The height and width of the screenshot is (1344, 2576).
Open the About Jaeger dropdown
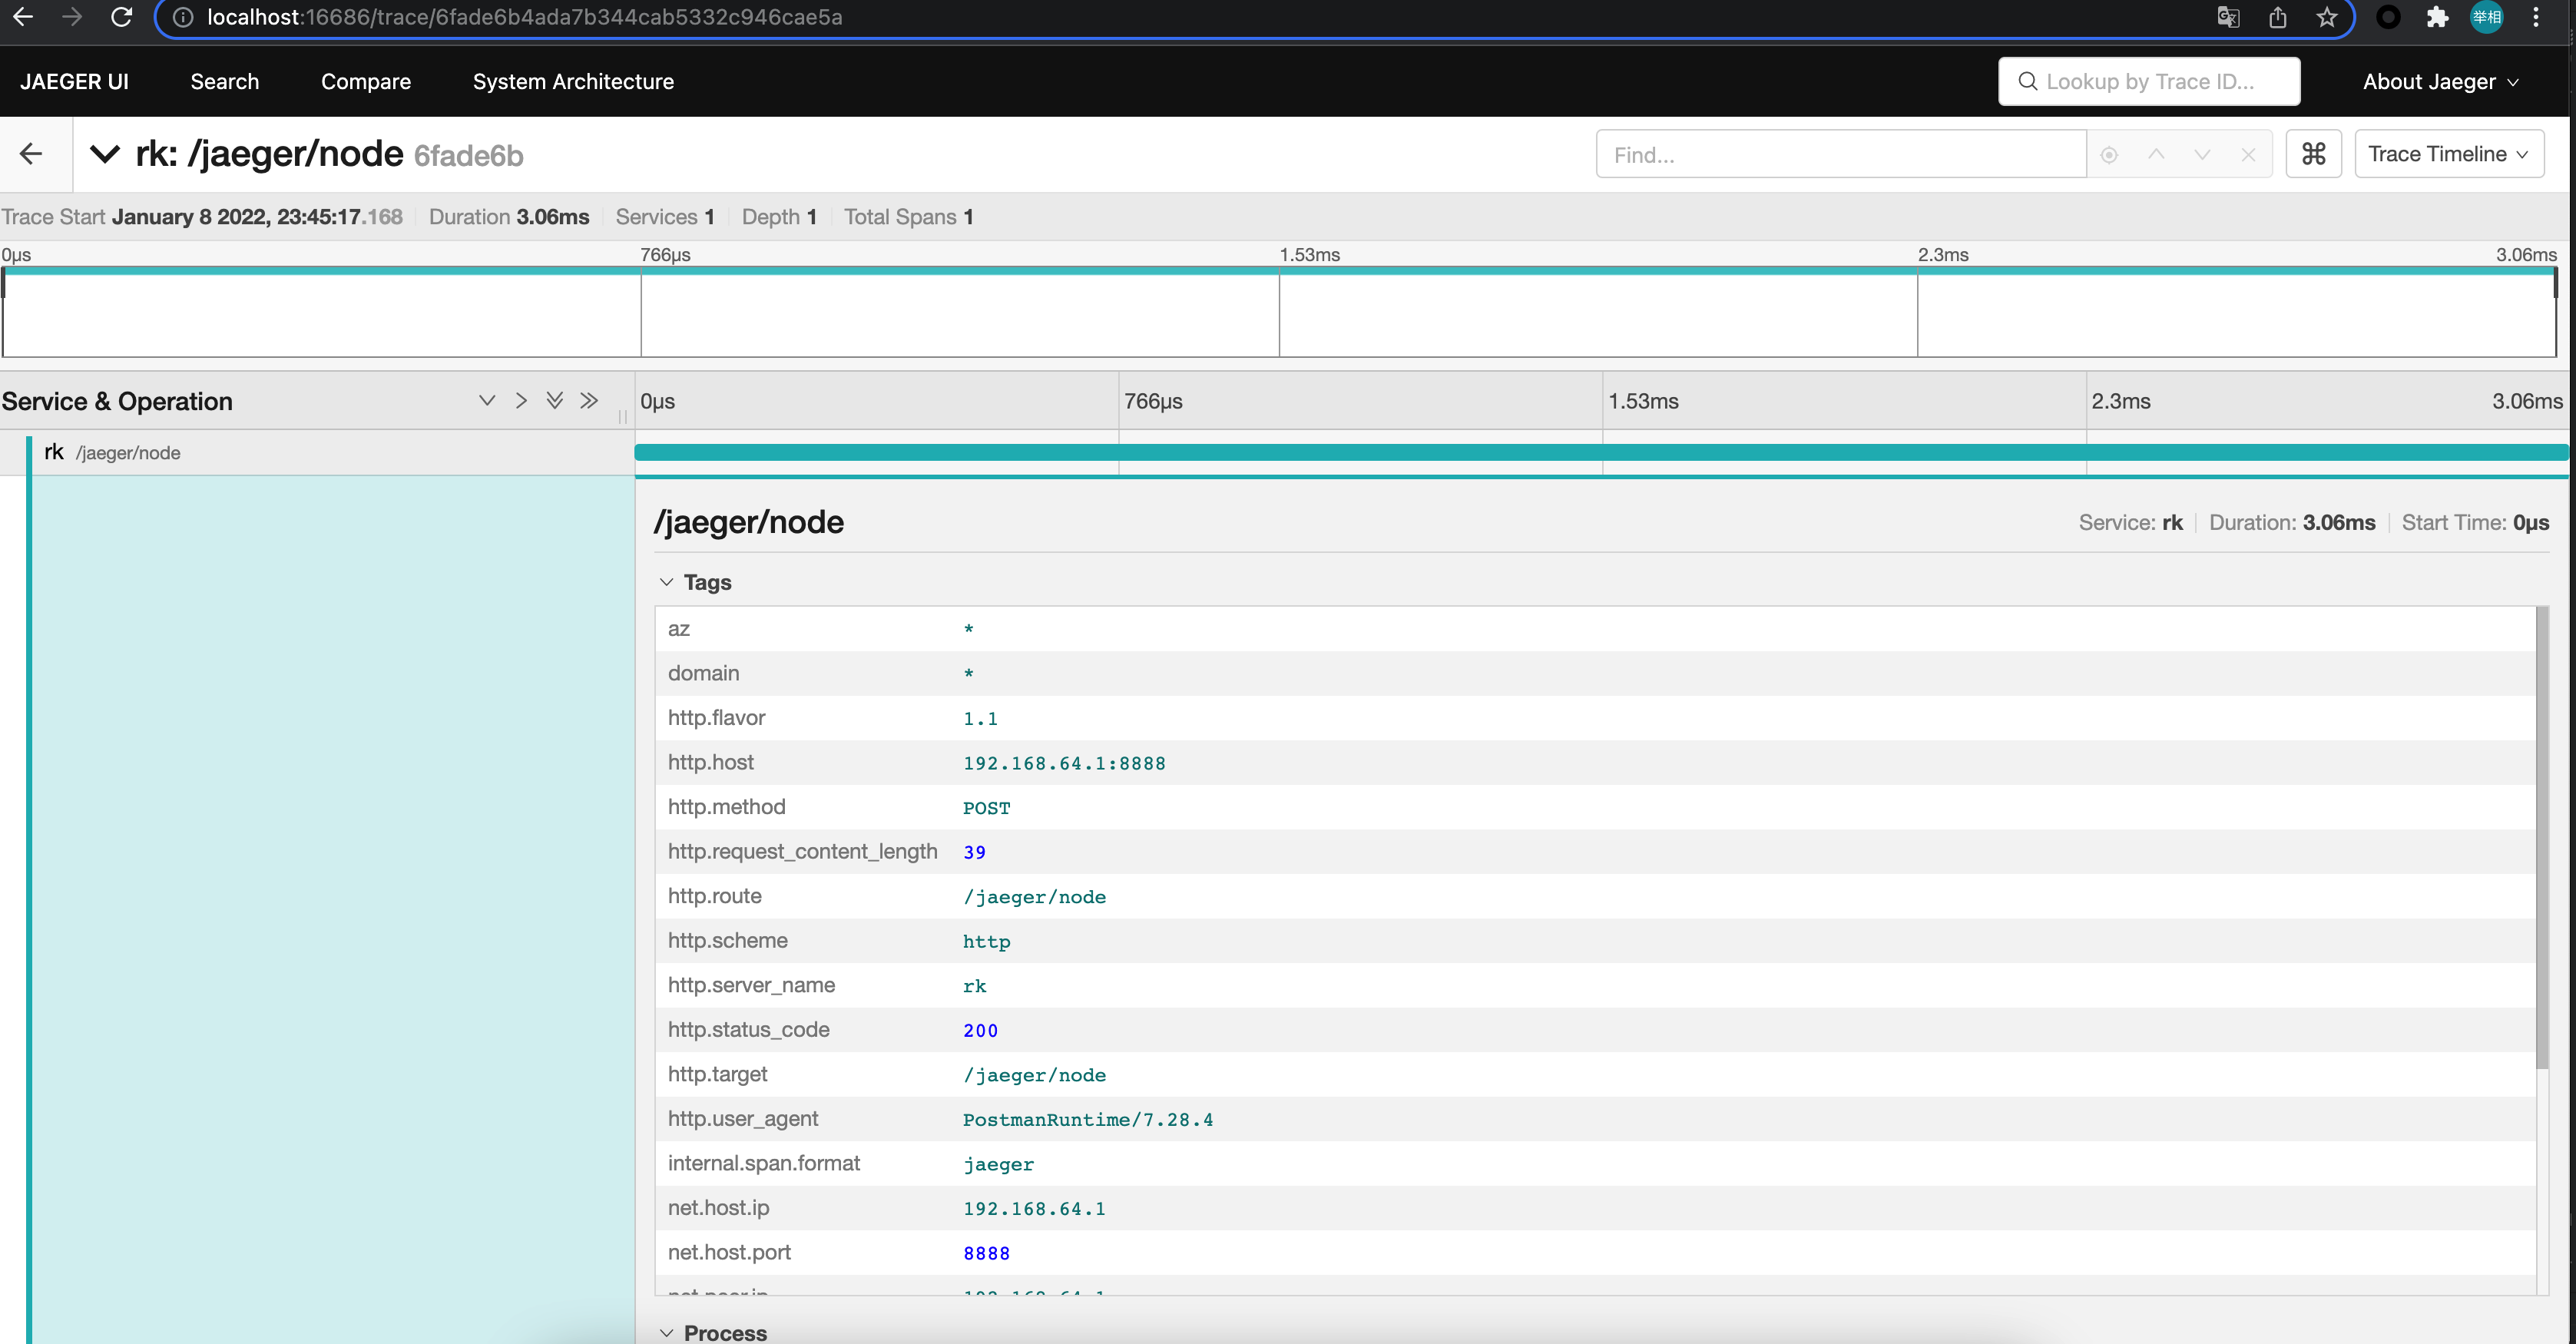(x=2440, y=81)
